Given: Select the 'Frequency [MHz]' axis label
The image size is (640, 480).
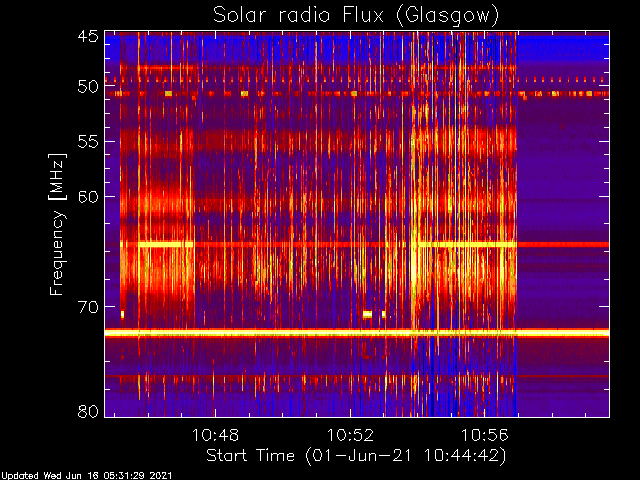Looking at the screenshot, I should click(57, 224).
